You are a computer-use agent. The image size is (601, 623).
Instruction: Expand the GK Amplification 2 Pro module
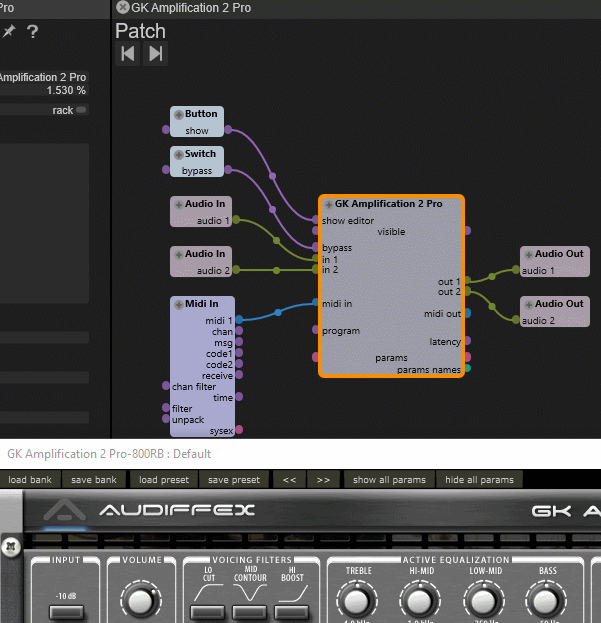click(329, 205)
